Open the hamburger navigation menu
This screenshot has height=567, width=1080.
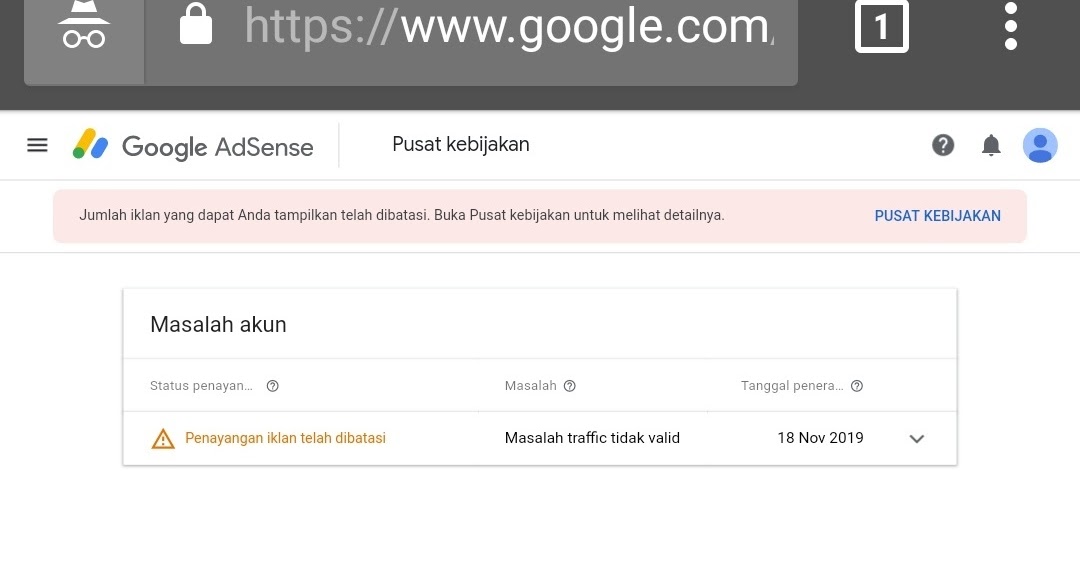pyautogui.click(x=37, y=145)
